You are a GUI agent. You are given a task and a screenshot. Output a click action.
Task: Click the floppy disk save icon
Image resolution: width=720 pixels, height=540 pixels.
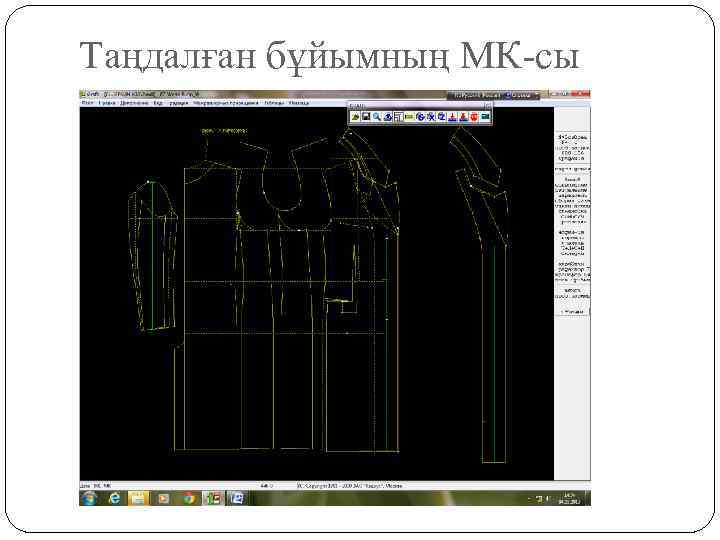(366, 117)
